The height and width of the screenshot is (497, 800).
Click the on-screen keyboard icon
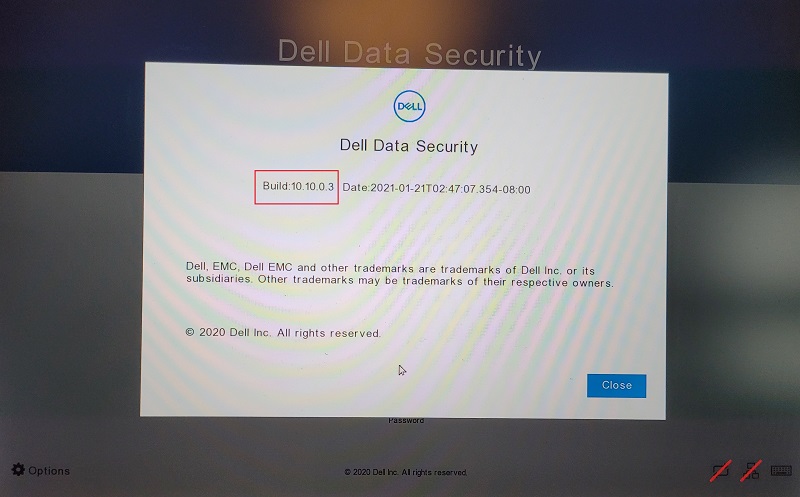781,470
